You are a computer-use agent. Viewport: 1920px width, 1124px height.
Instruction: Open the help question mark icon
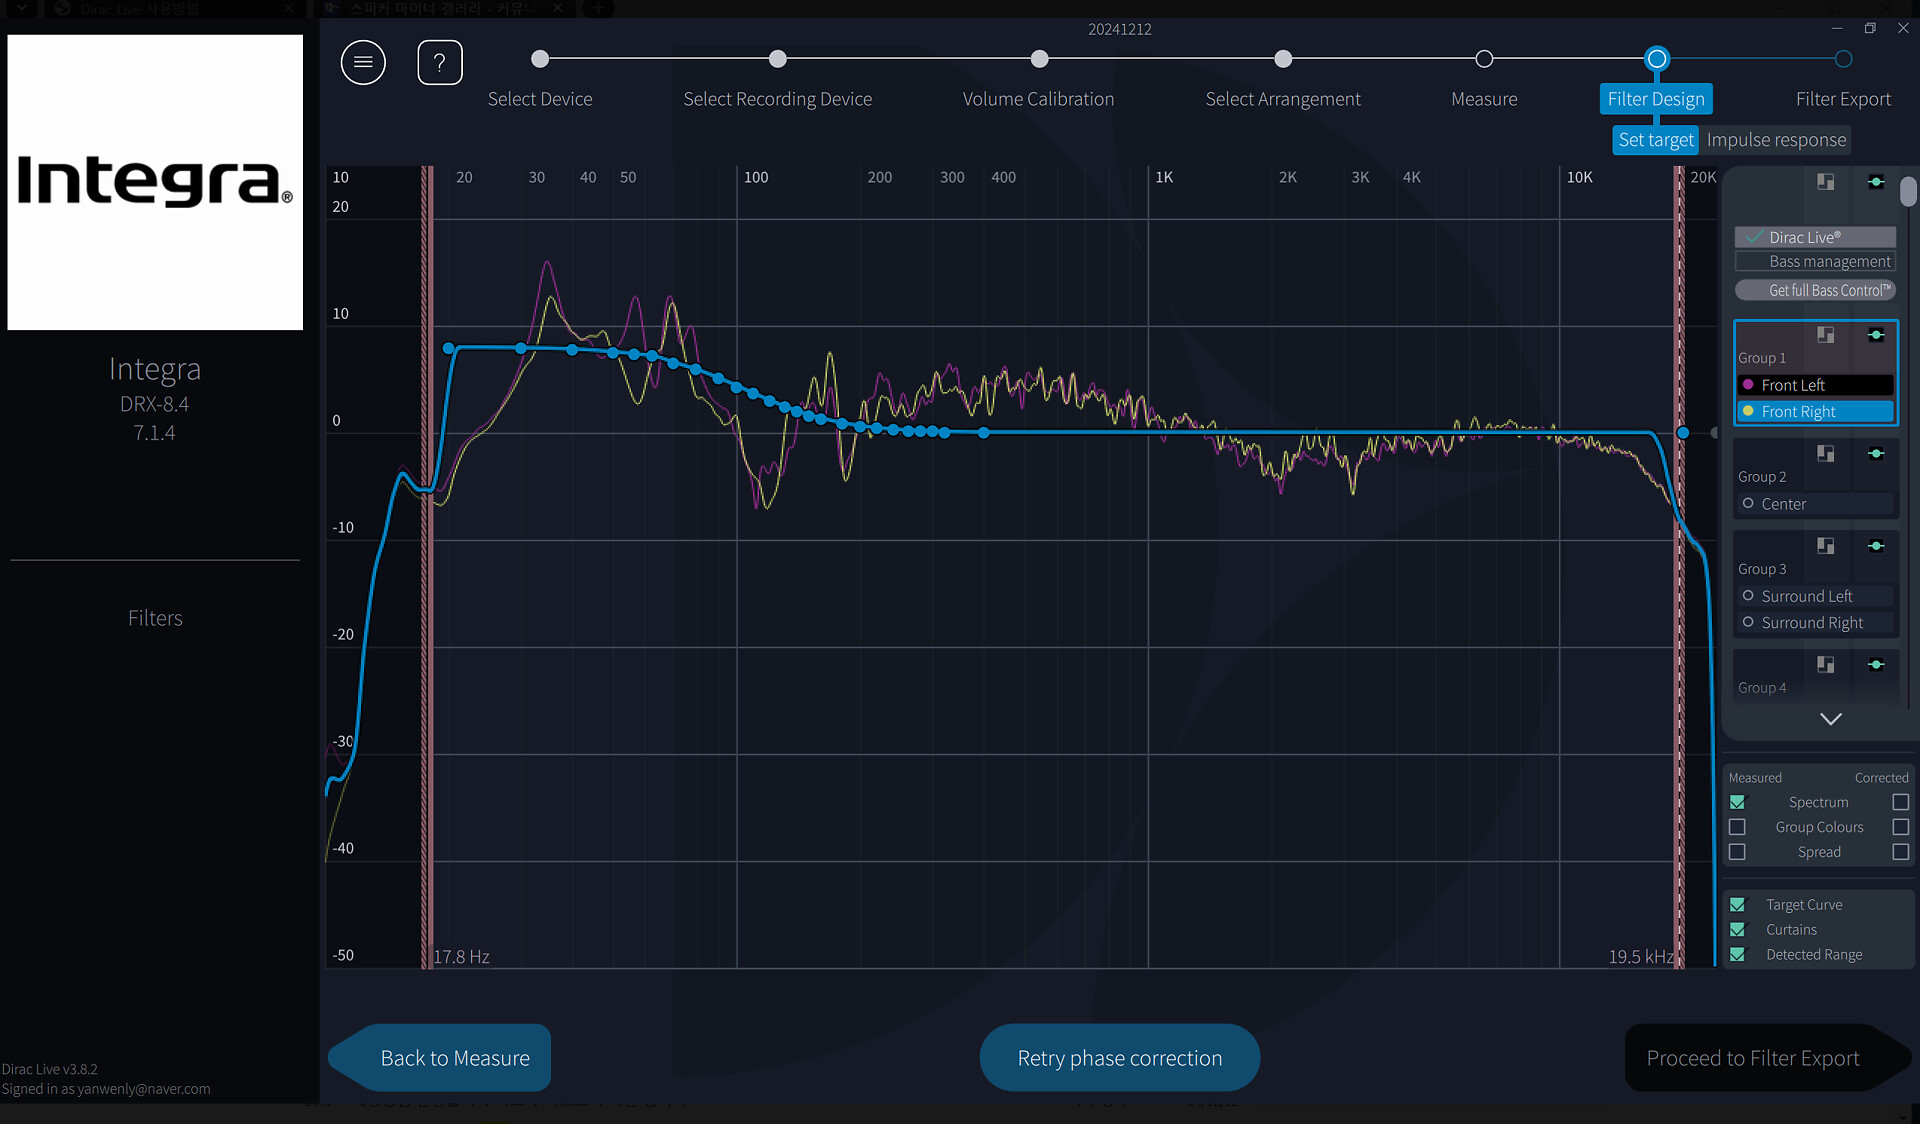pos(439,63)
